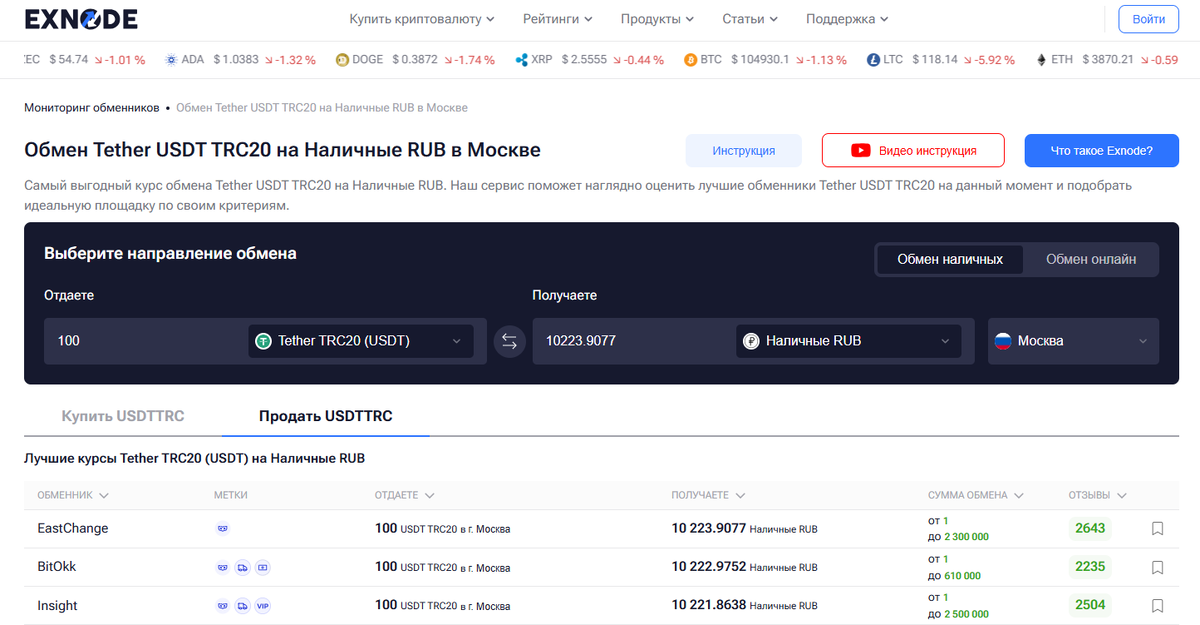Expand the Продукты menu
The width and height of the screenshot is (1200, 625).
click(x=657, y=19)
